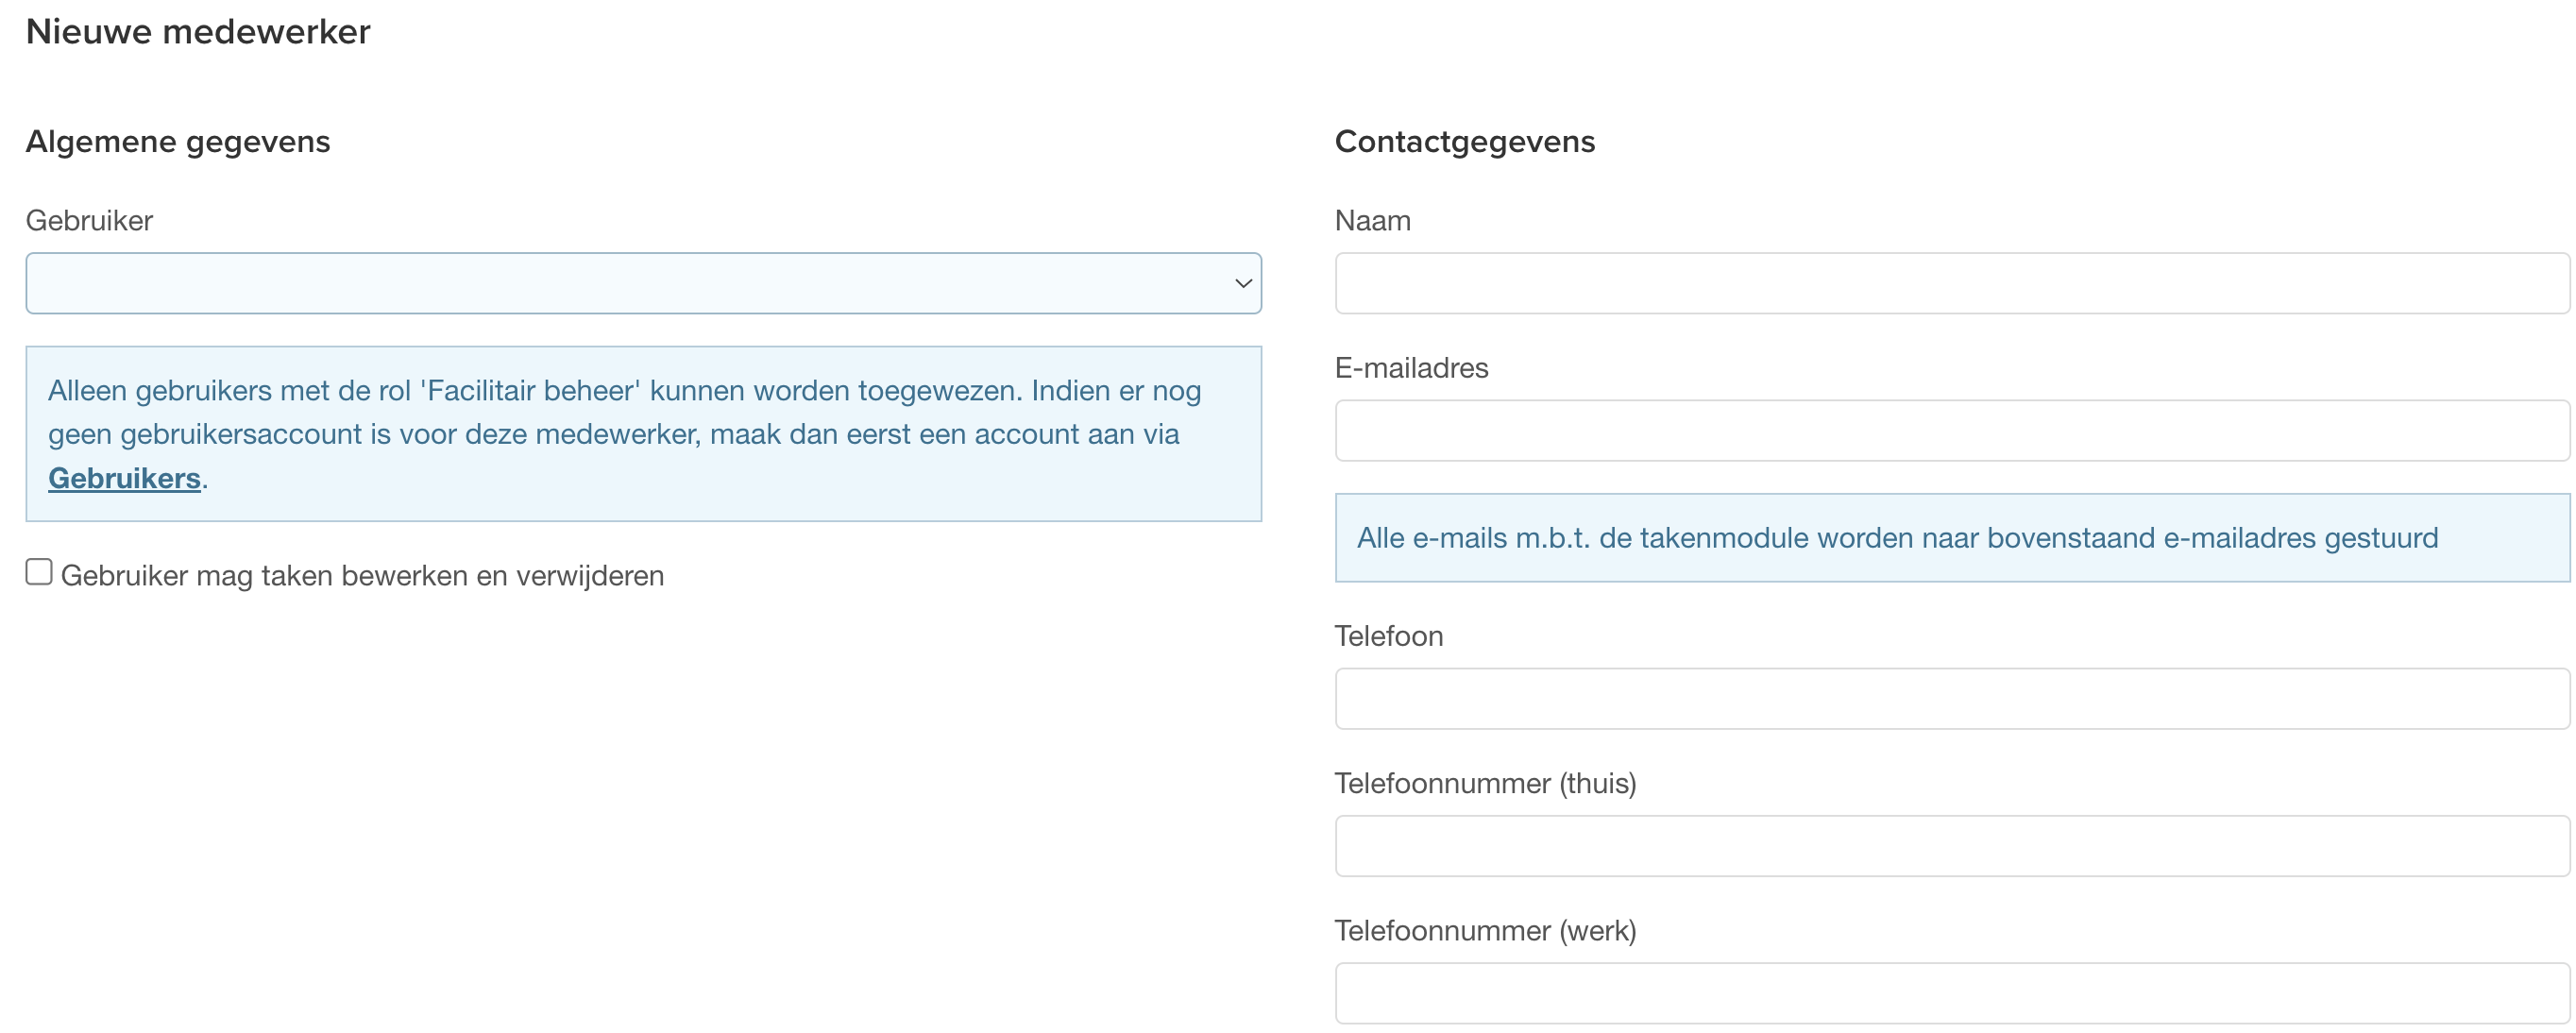This screenshot has width=2576, height=1033.
Task: Focus the Telefoonnummer (thuis) input field
Action: coord(1952,846)
